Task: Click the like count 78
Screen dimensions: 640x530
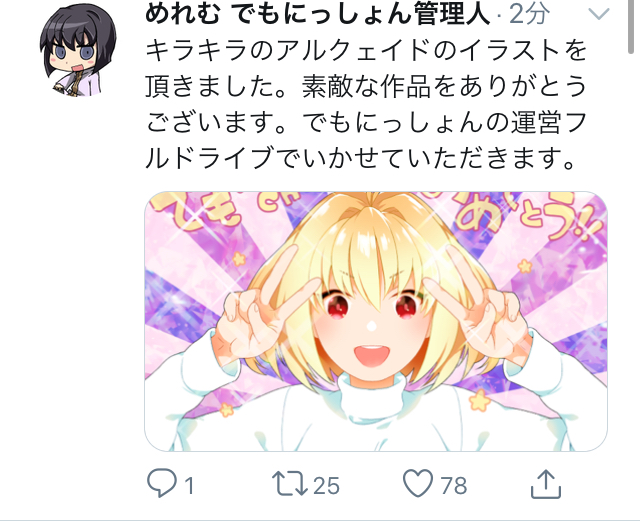Action: (x=454, y=486)
